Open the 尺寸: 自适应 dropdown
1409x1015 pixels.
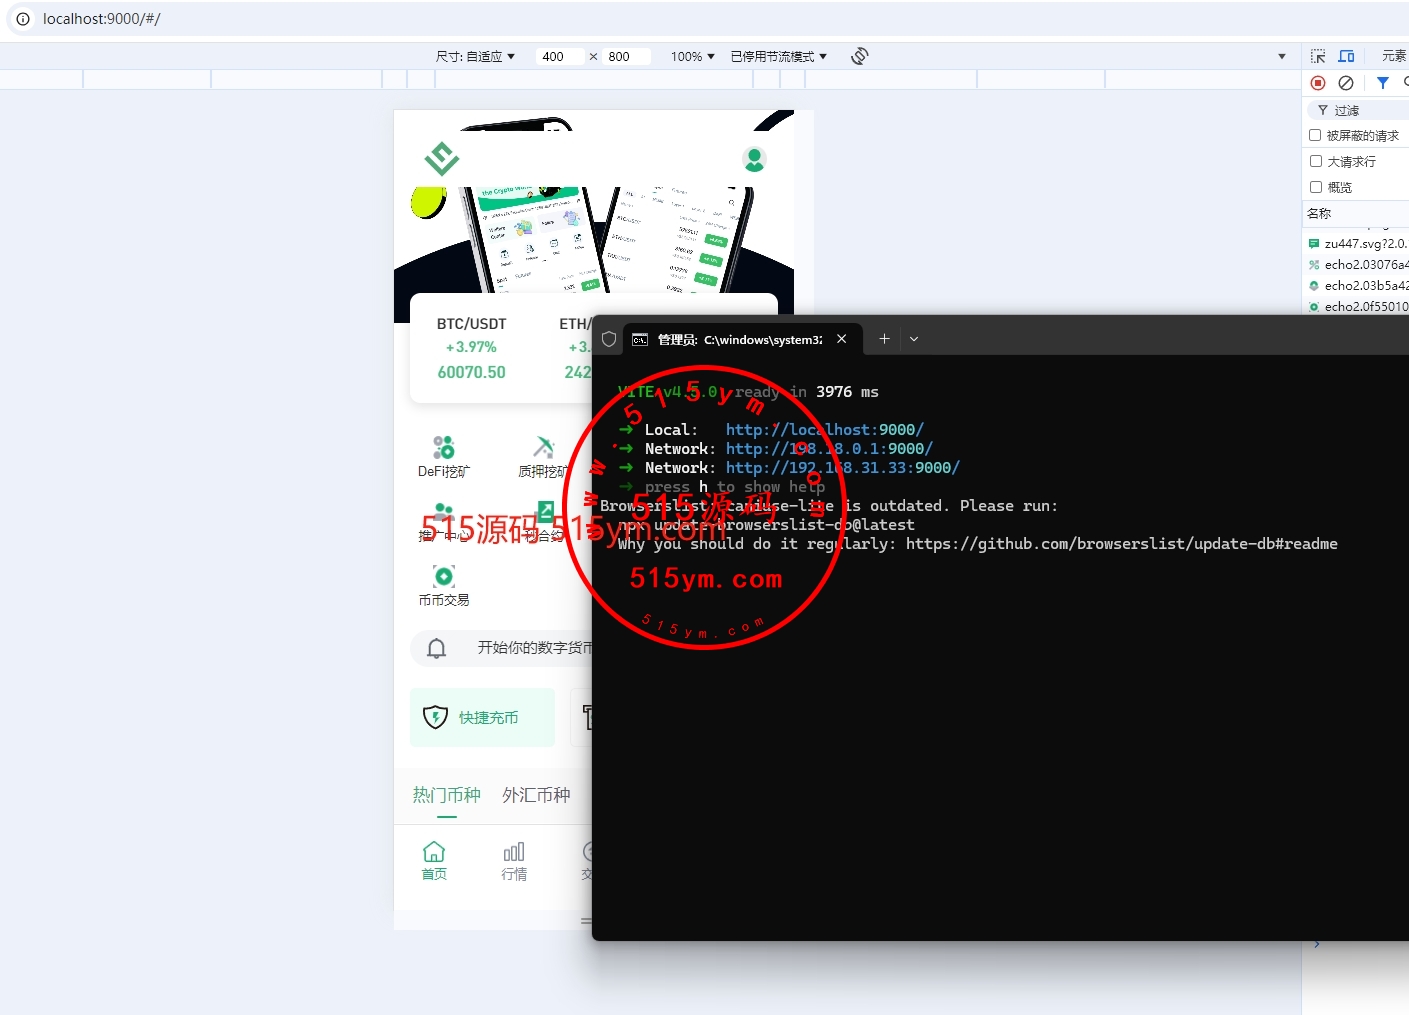[x=475, y=57]
